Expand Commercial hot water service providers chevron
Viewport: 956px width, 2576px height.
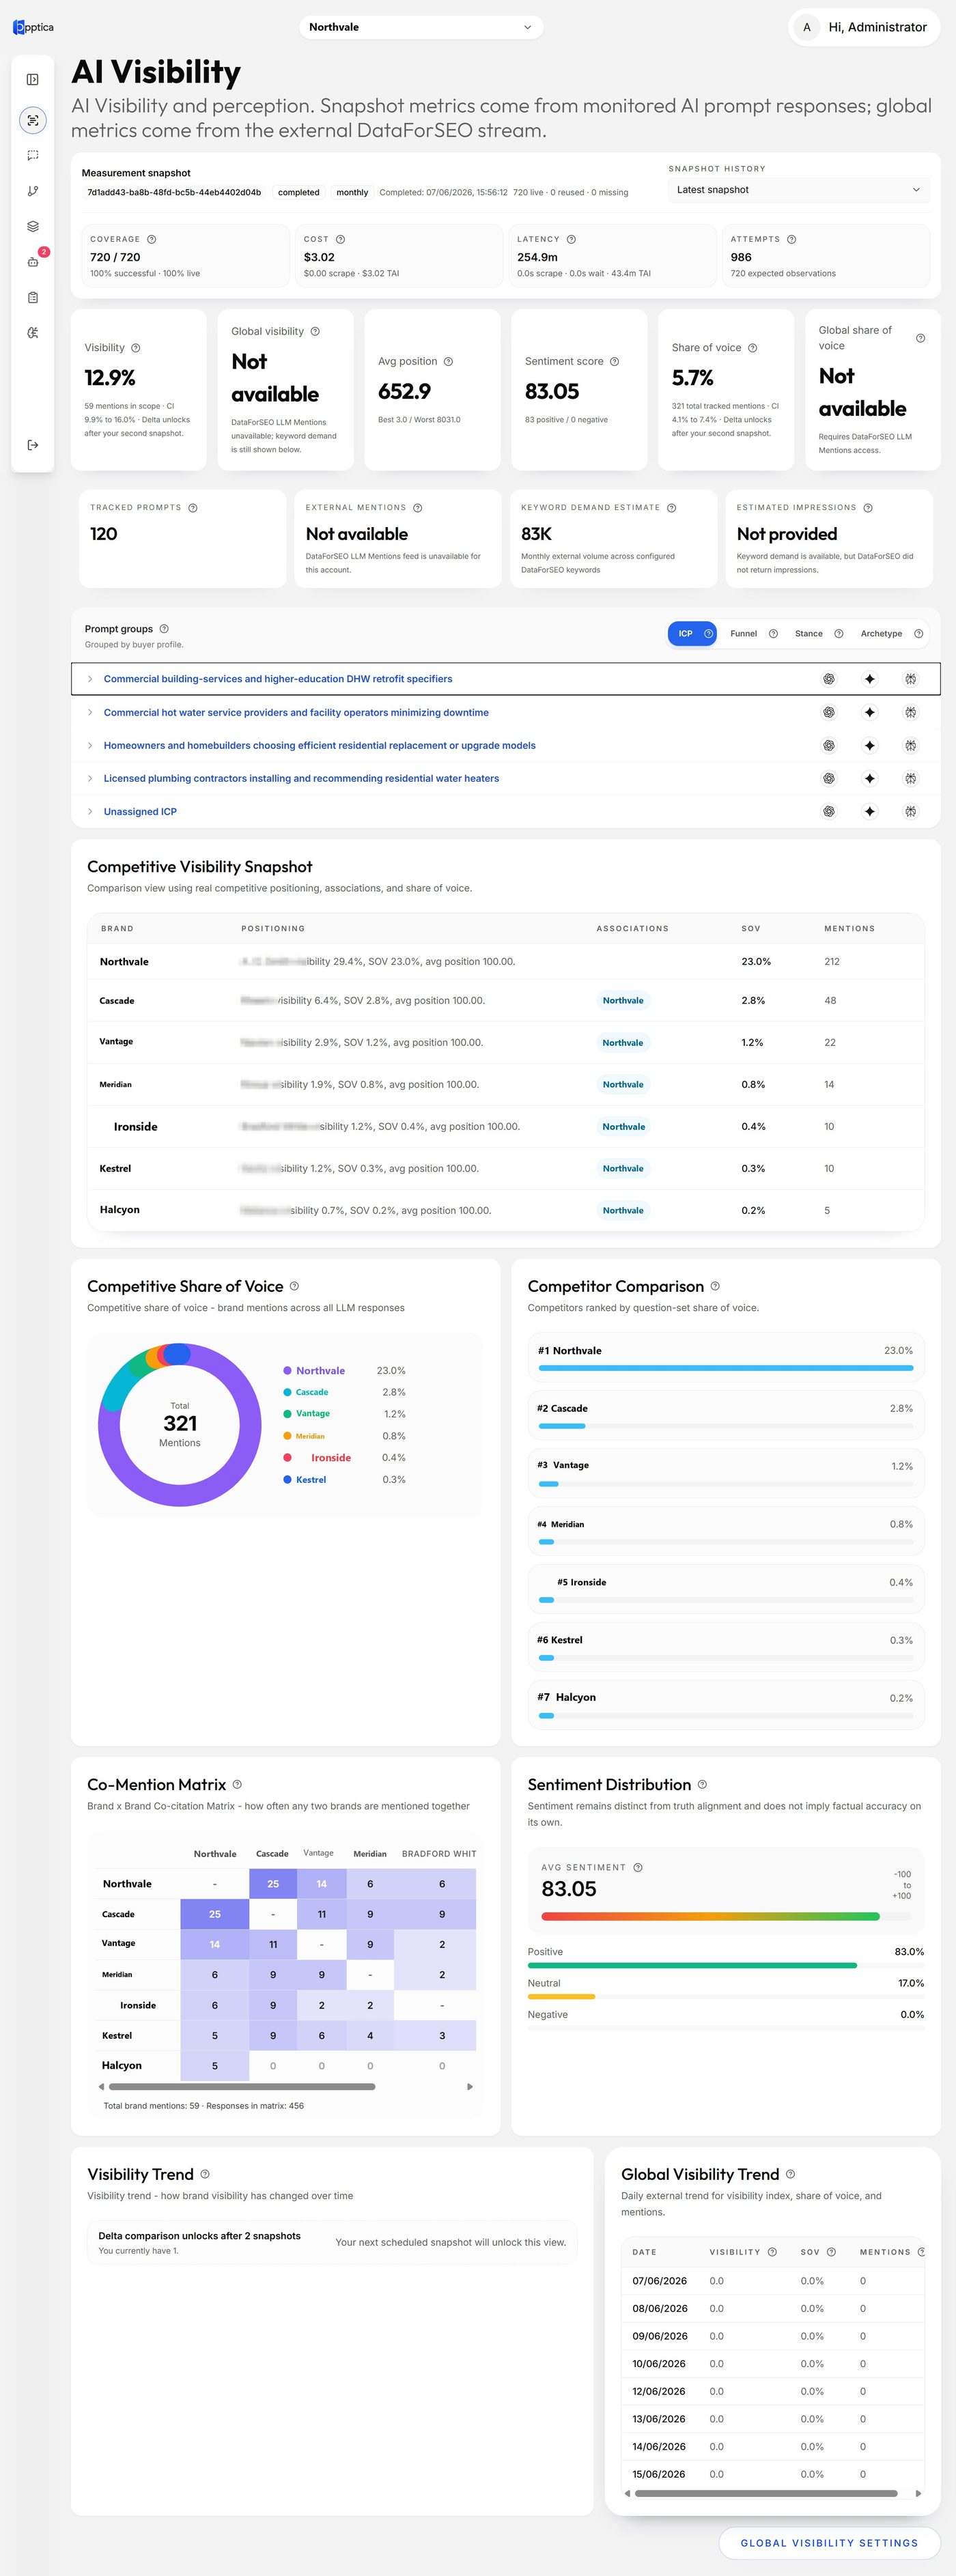(90, 712)
